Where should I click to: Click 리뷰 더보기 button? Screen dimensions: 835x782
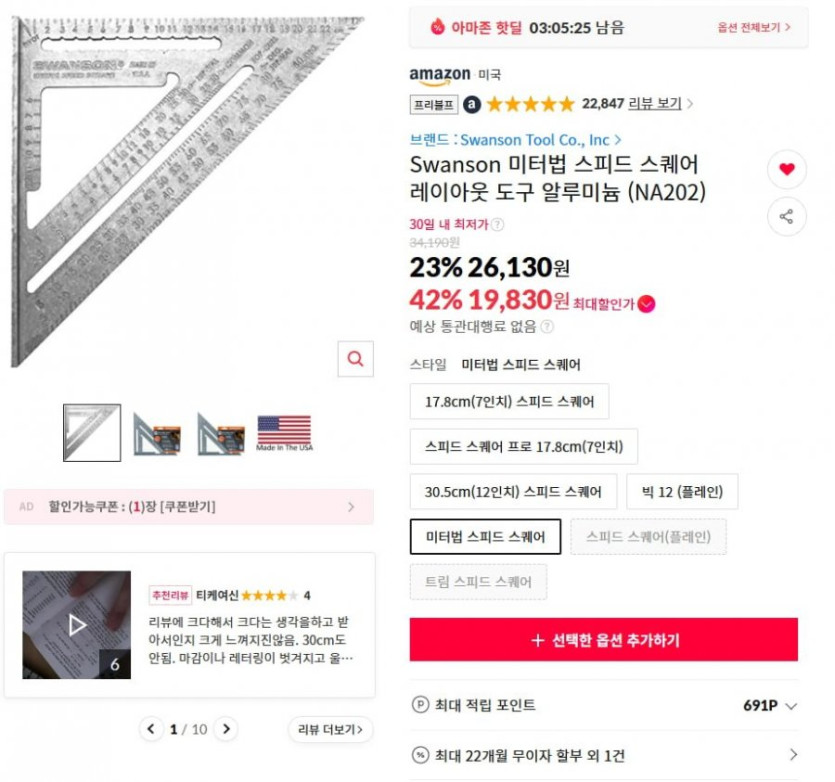[x=330, y=729]
